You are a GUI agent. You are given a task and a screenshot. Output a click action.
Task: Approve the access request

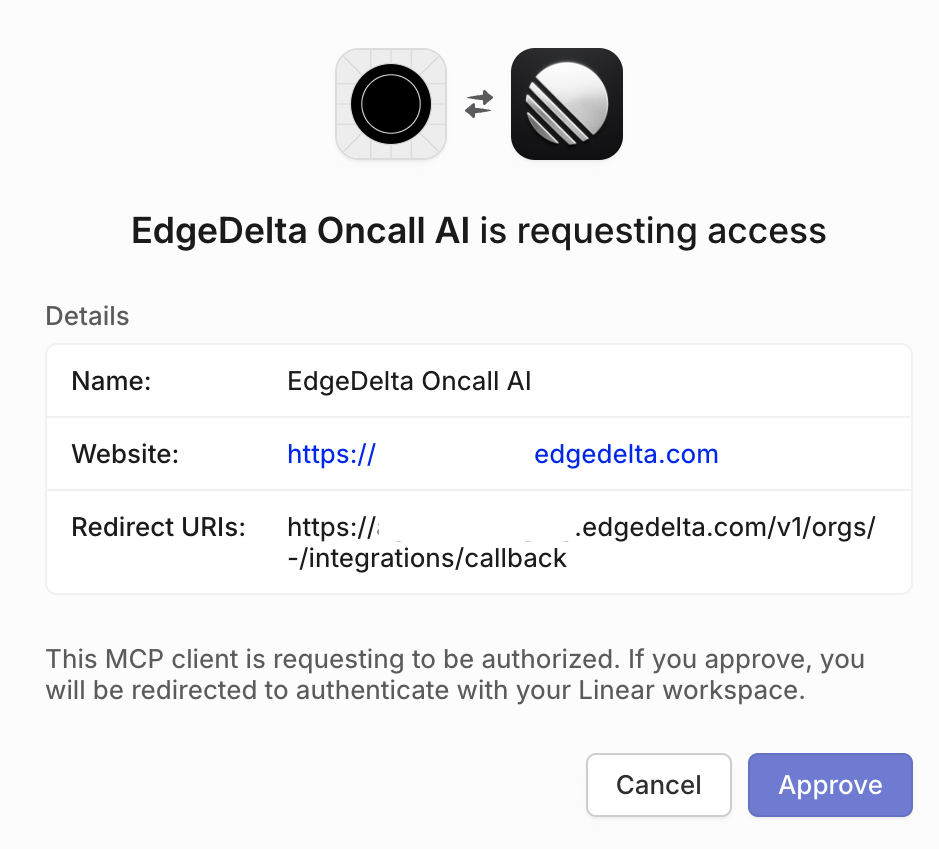(830, 785)
